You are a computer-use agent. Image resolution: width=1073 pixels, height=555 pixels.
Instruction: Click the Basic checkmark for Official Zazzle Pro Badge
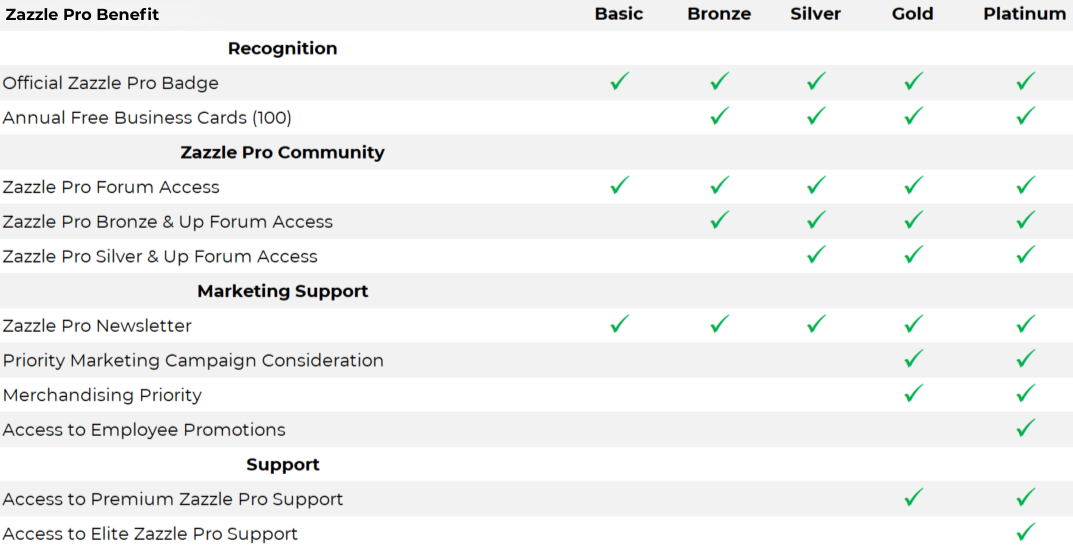point(620,82)
